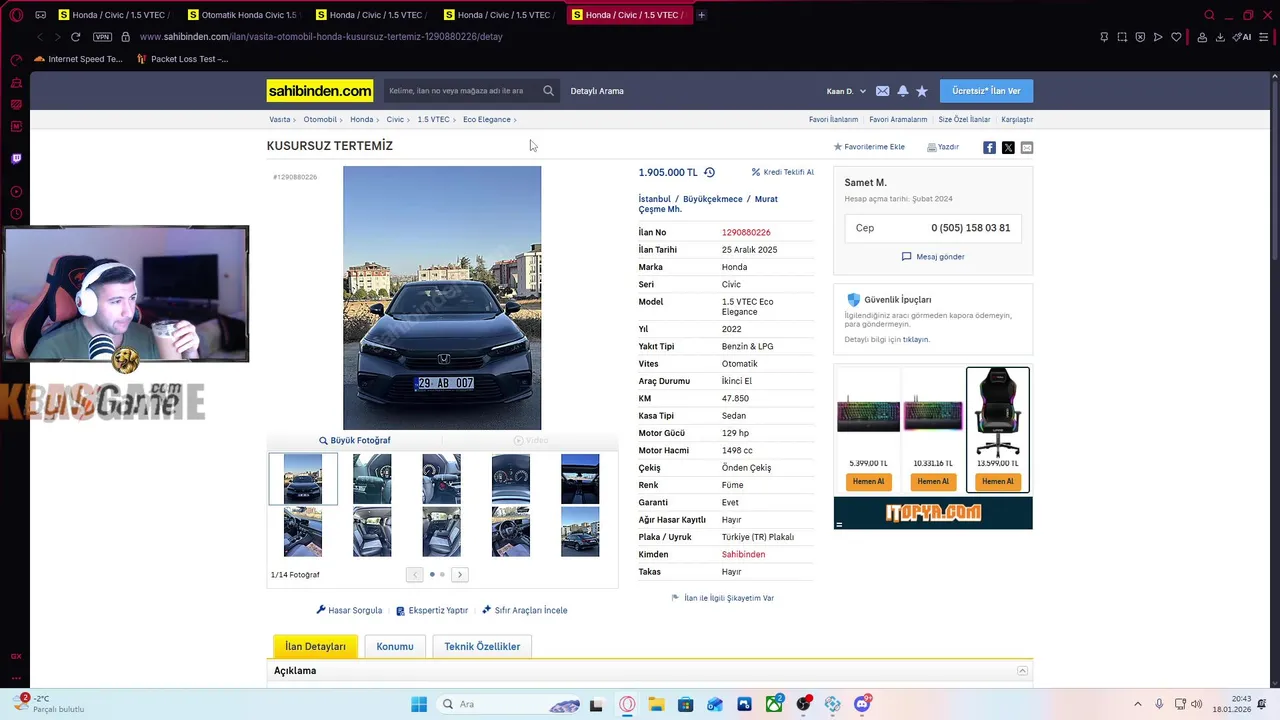
Task: Click Hasar Sorgula link
Action: pos(349,610)
